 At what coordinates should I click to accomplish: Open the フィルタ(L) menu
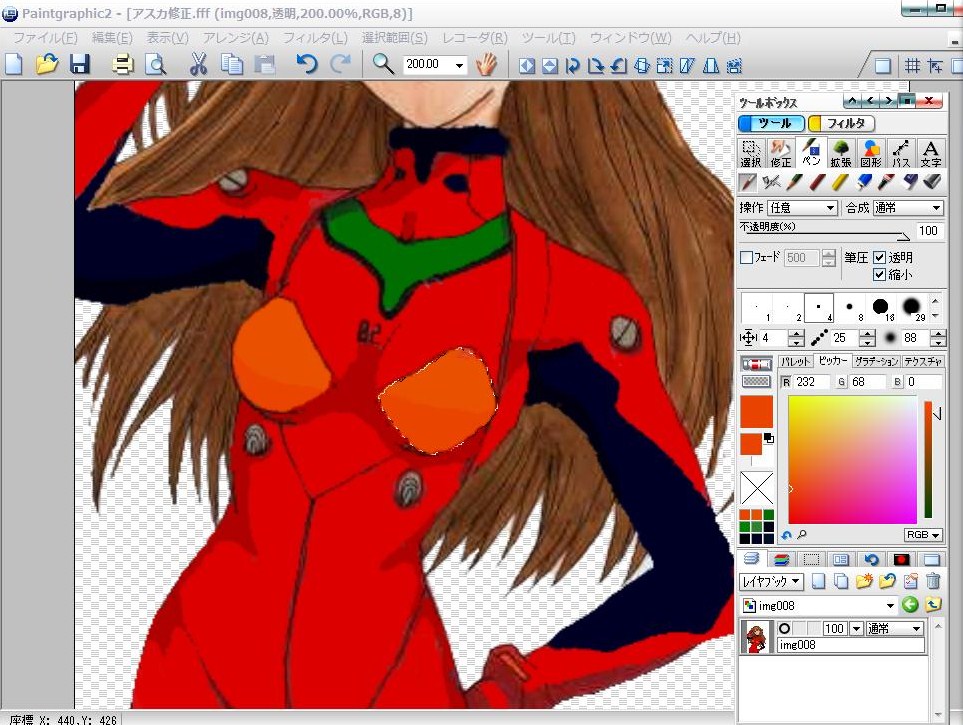pos(315,38)
